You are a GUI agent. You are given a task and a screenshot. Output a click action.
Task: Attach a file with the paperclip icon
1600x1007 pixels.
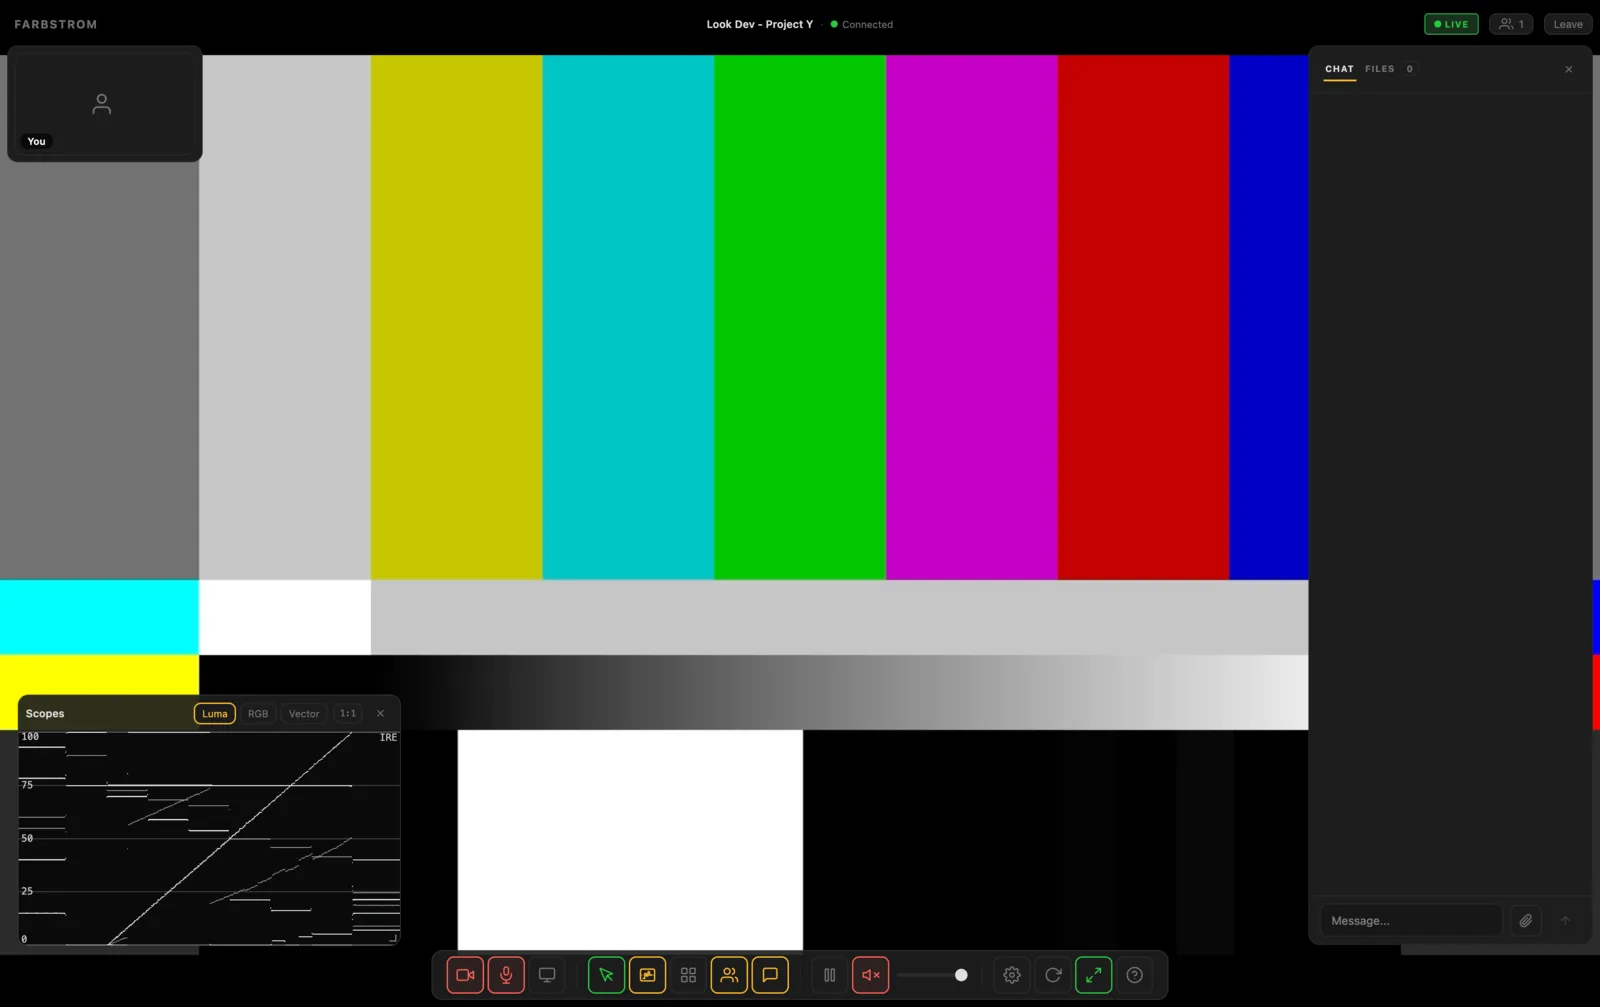pyautogui.click(x=1526, y=921)
